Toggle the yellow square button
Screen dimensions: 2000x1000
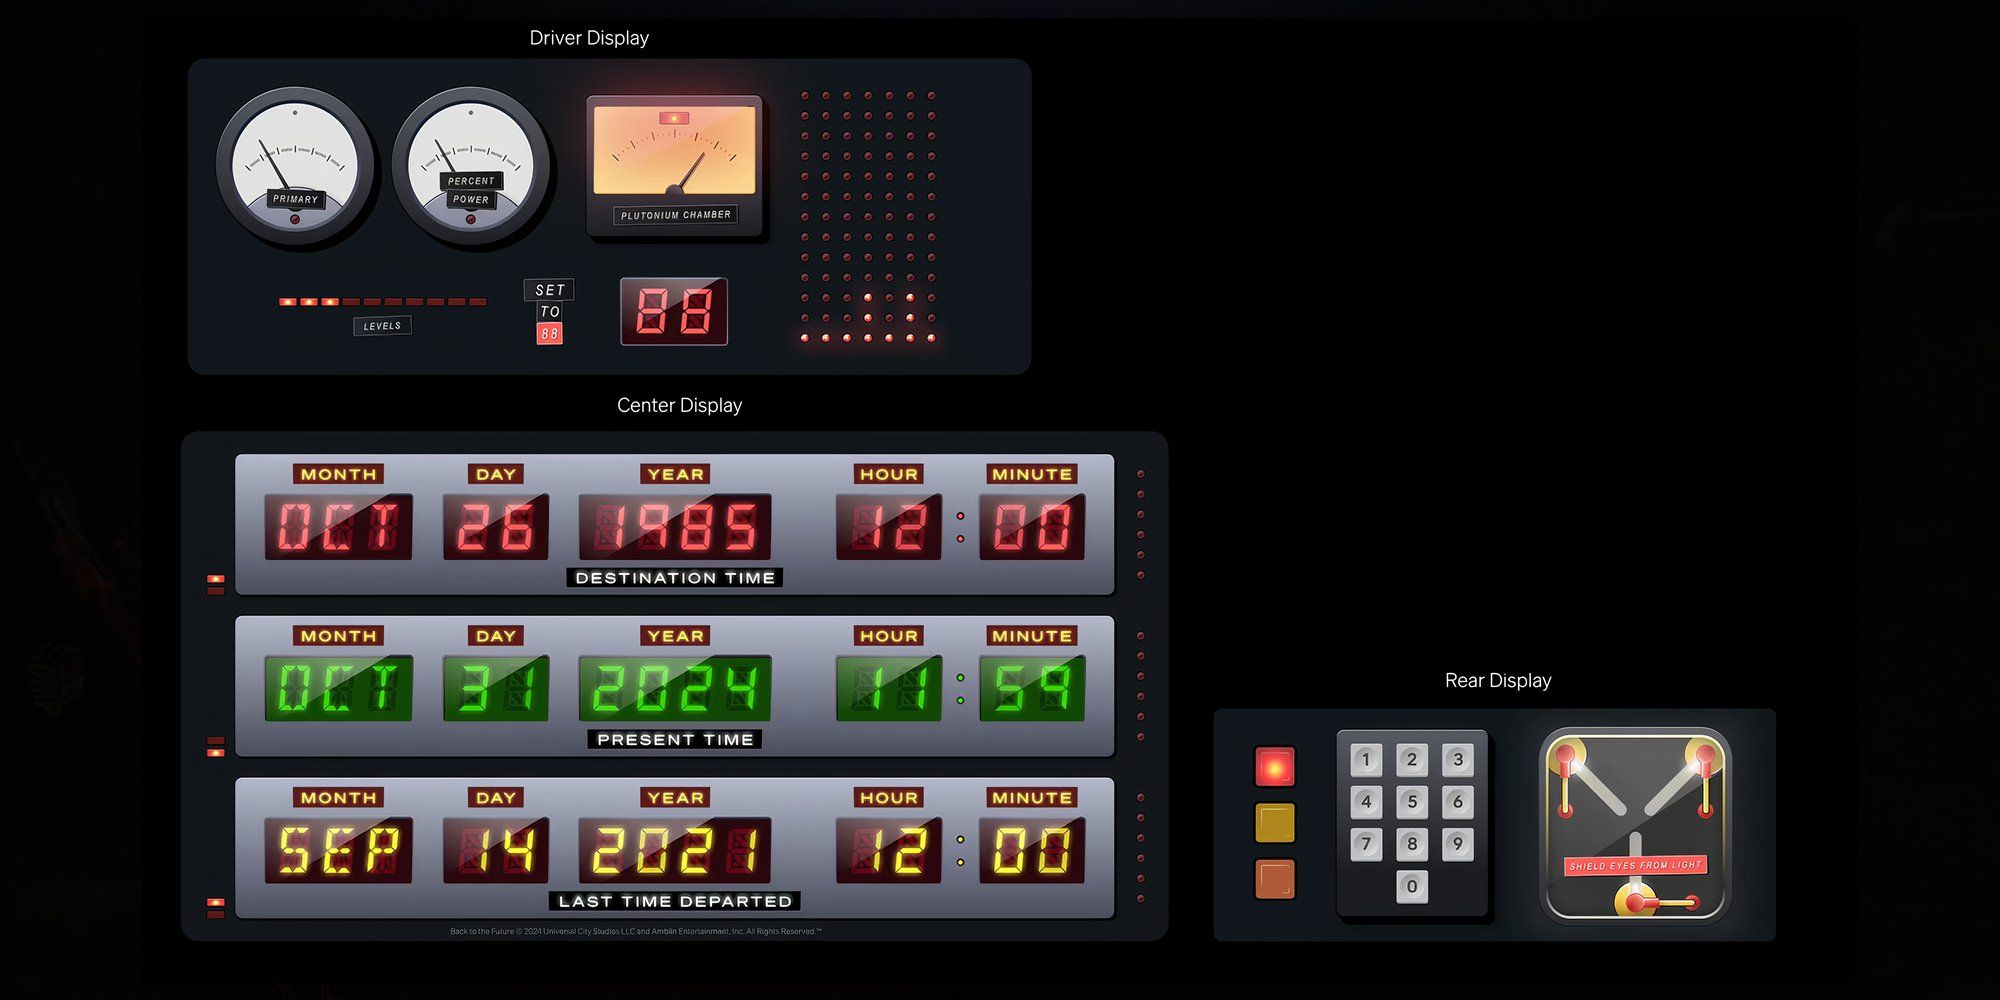tap(1275, 823)
